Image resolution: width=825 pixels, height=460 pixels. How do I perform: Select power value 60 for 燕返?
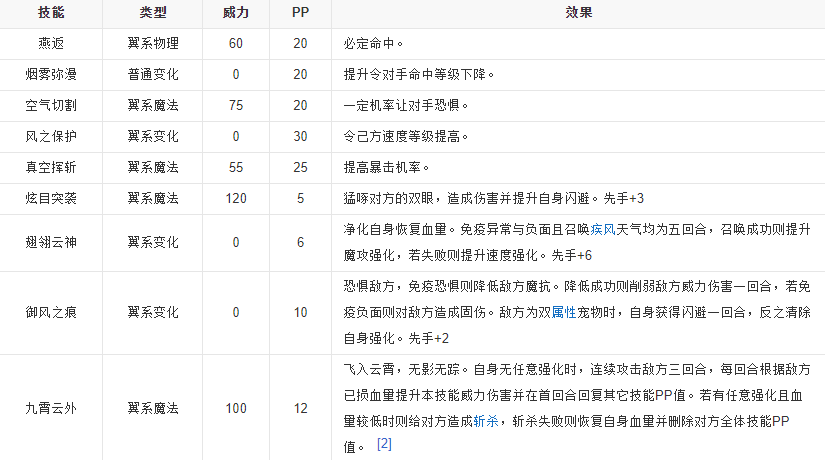236,44
